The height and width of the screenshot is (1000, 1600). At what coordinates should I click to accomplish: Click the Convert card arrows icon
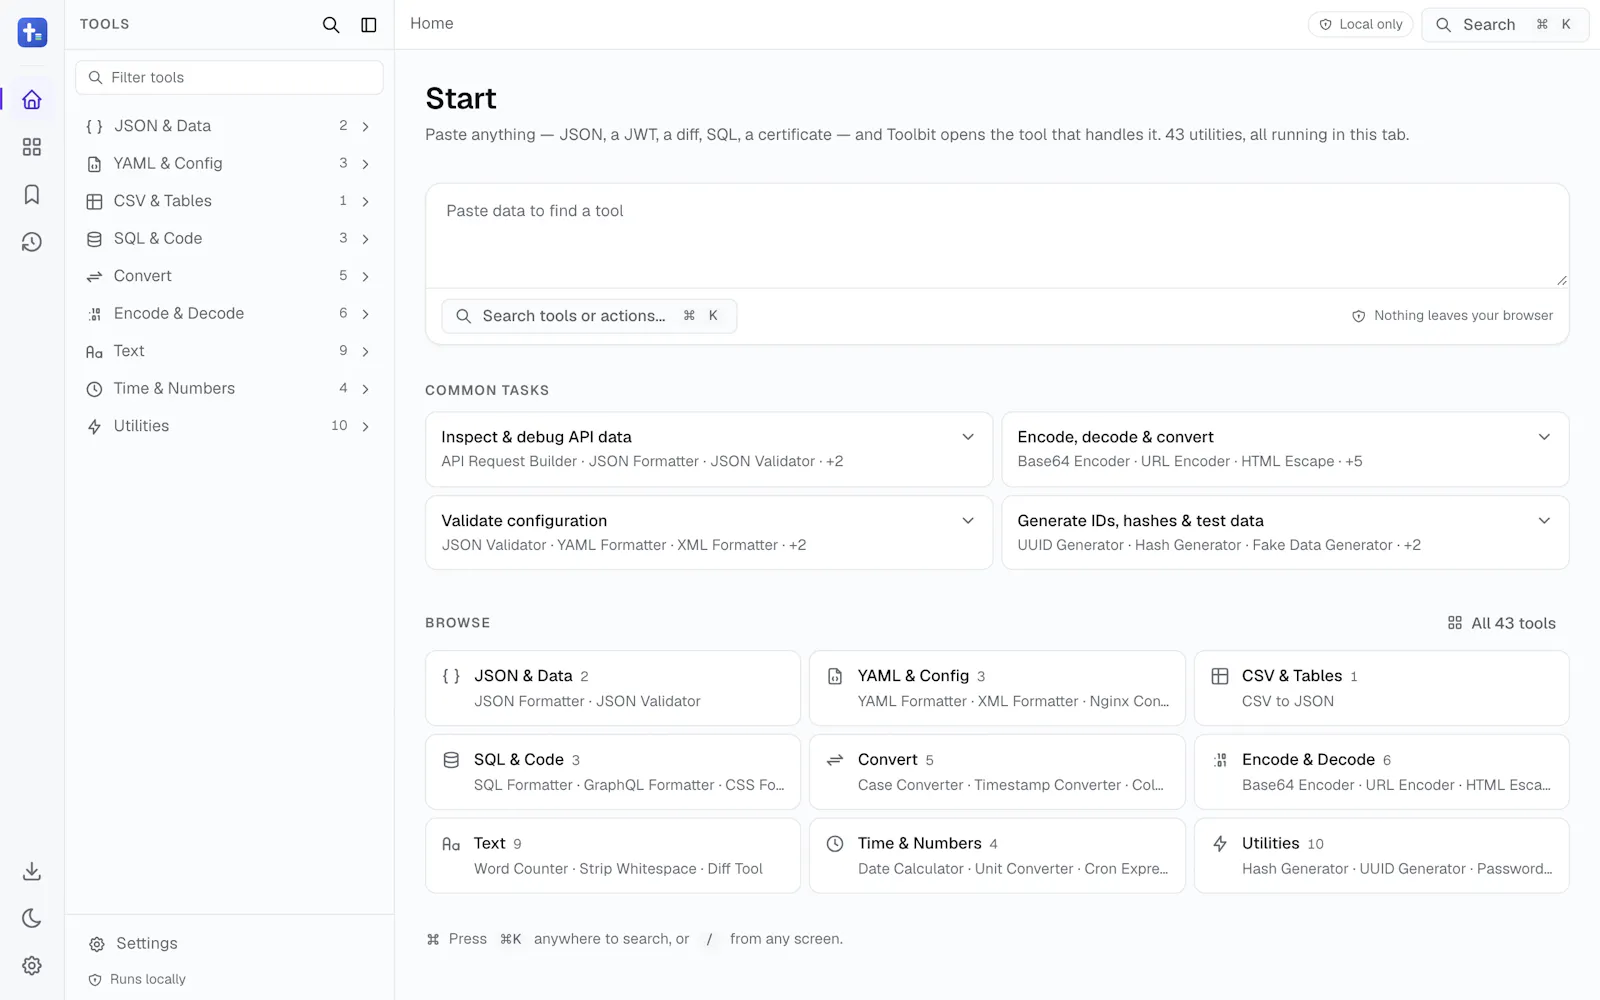[x=835, y=760]
